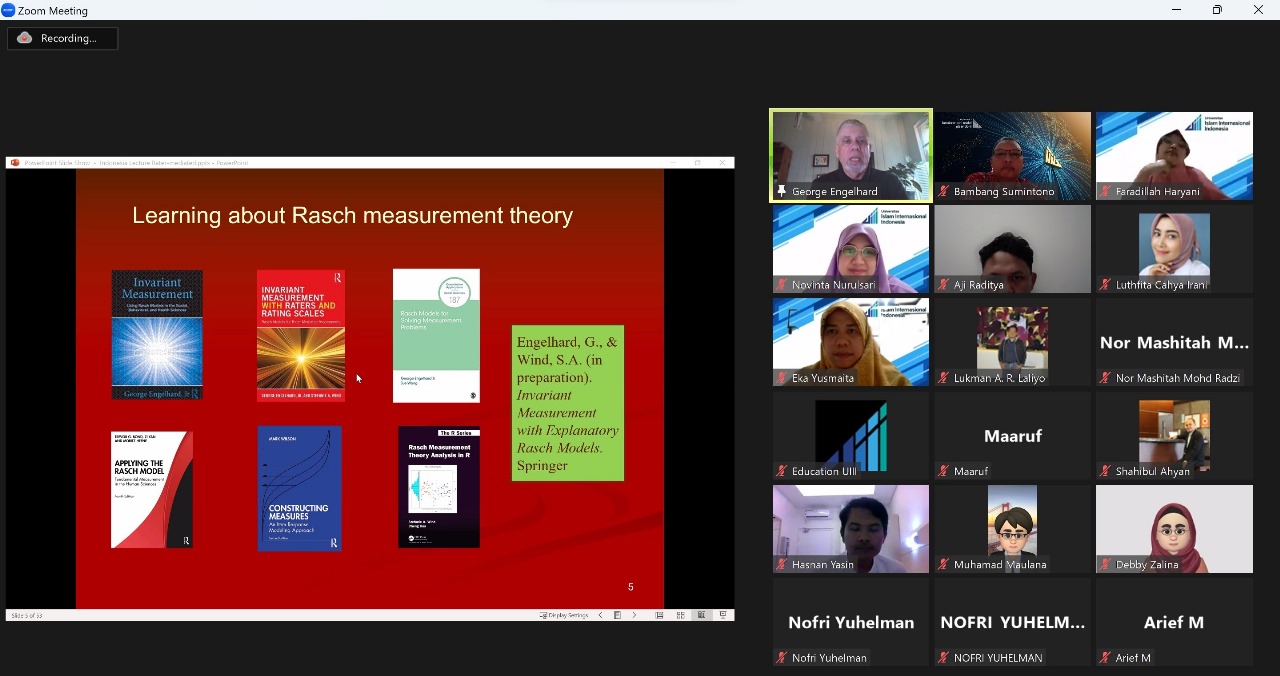Open slide show options menu icon between arrows
1280x676 pixels.
(617, 615)
